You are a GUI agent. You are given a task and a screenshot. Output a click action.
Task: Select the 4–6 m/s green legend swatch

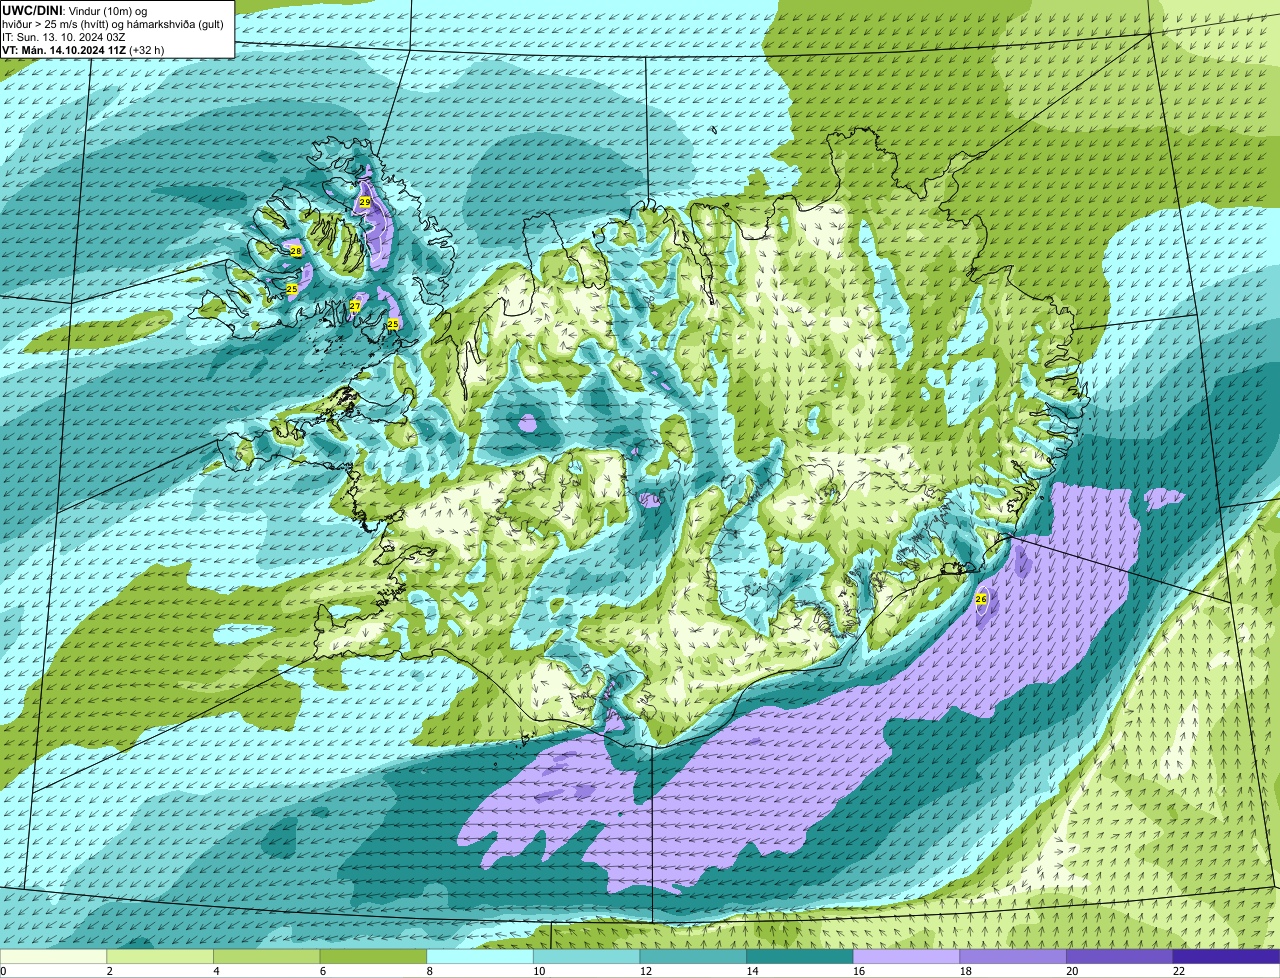[267, 956]
